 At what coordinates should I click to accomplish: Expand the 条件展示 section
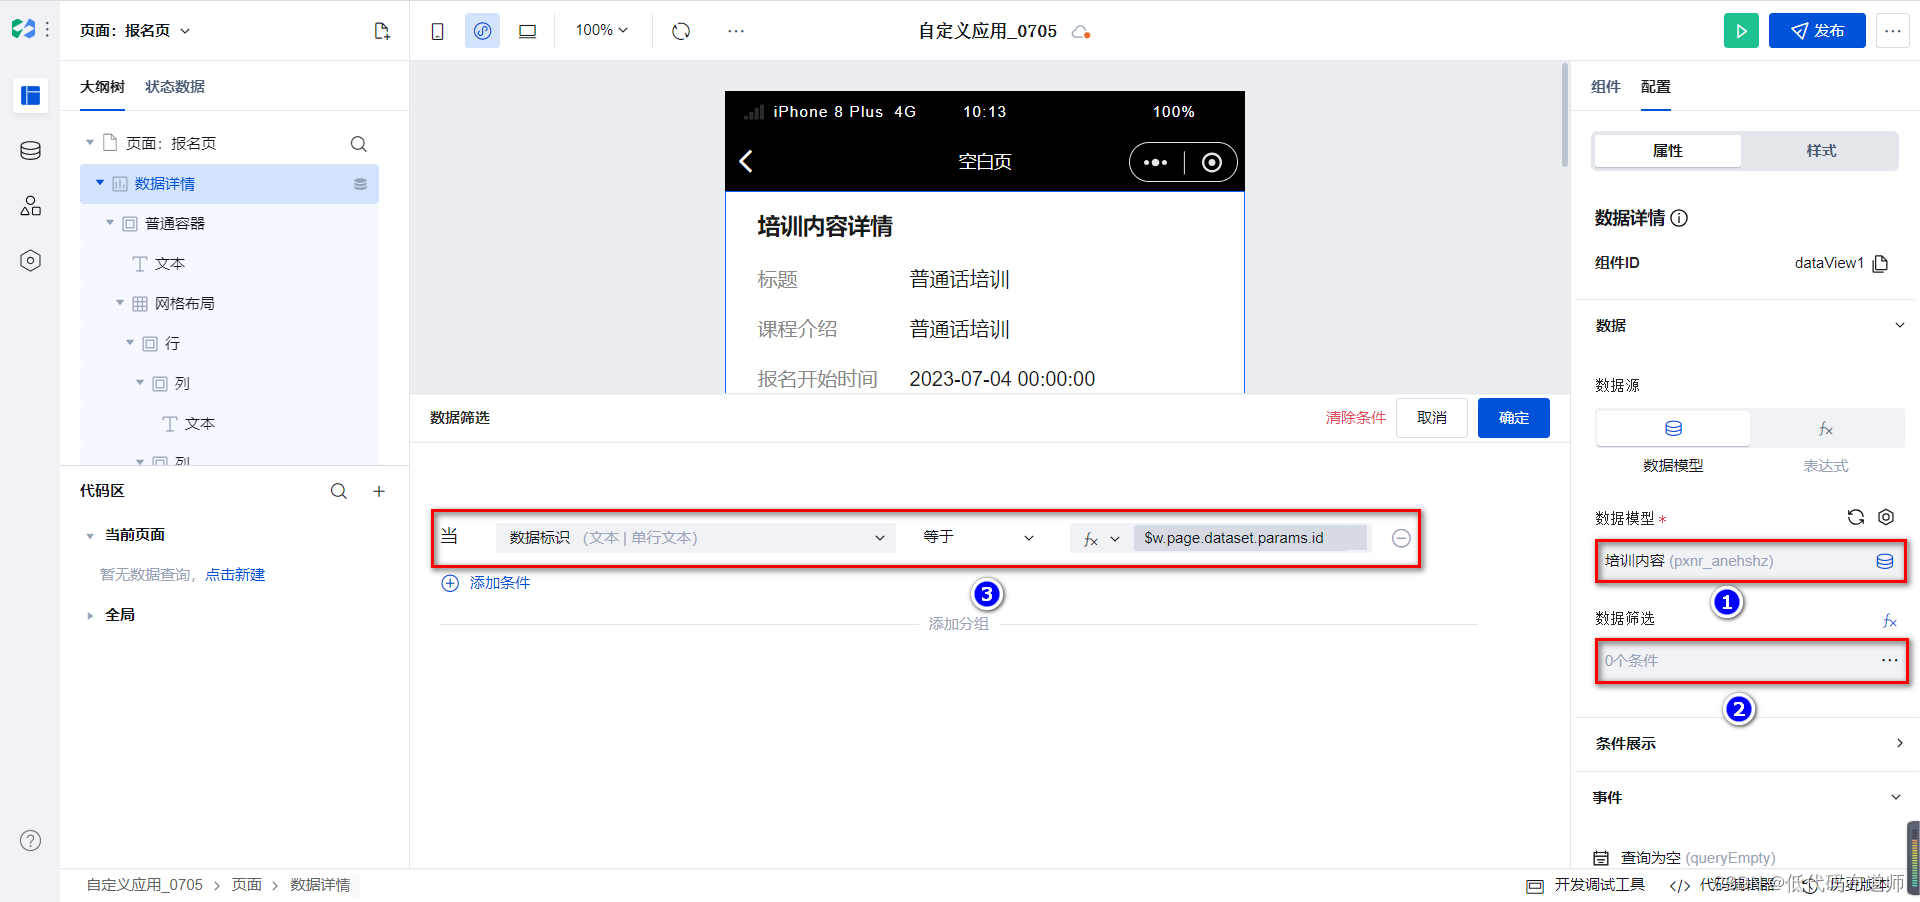[1899, 743]
